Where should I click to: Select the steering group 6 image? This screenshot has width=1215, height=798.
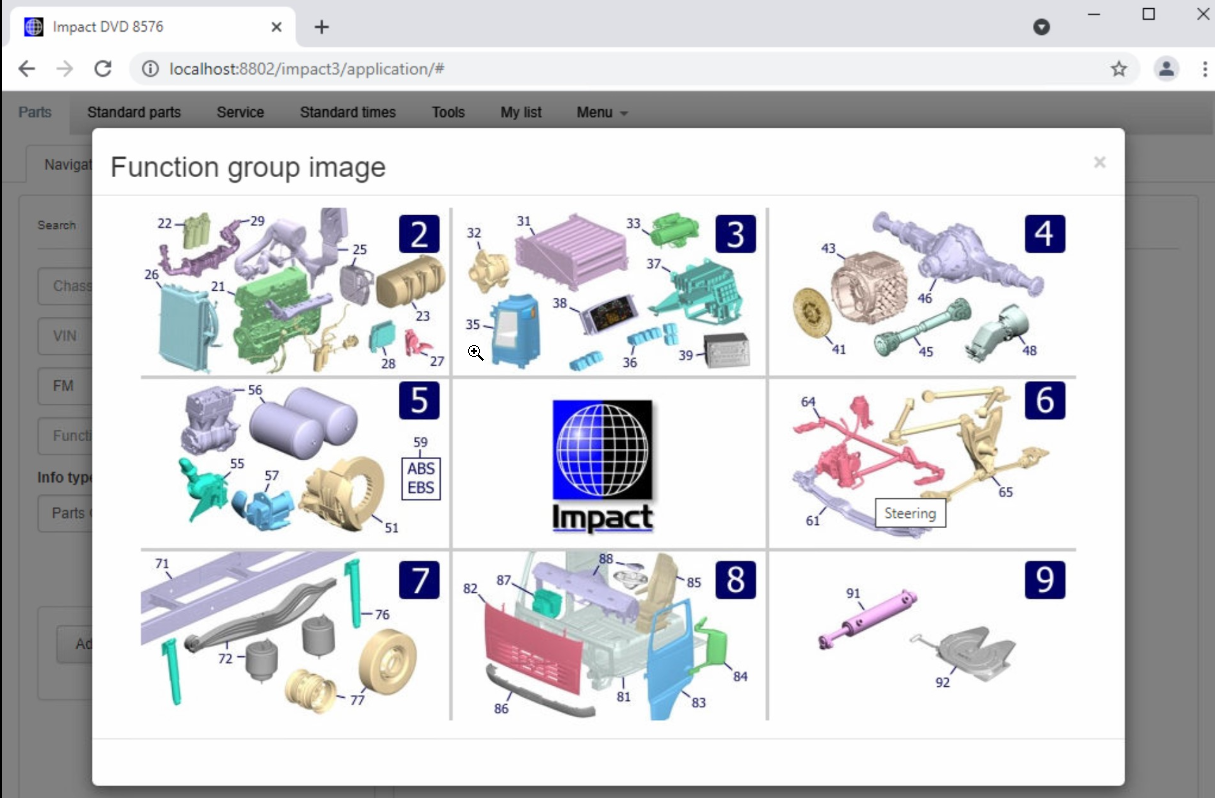click(921, 463)
